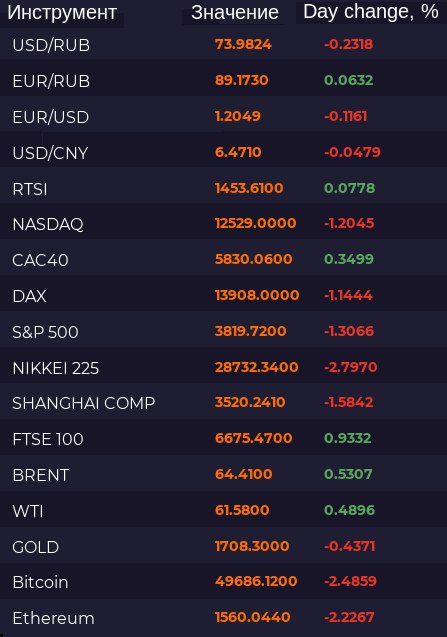
Task: Select the USD/RUB instrument row
Action: coord(224,44)
